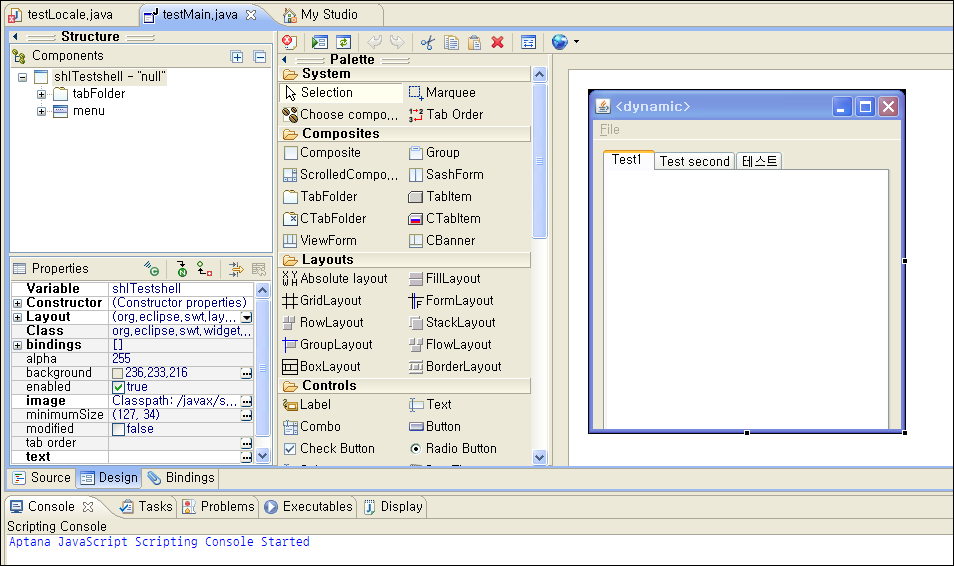This screenshot has height=566, width=954.
Task: Pick FormLayout from Layouts
Action: (450, 301)
